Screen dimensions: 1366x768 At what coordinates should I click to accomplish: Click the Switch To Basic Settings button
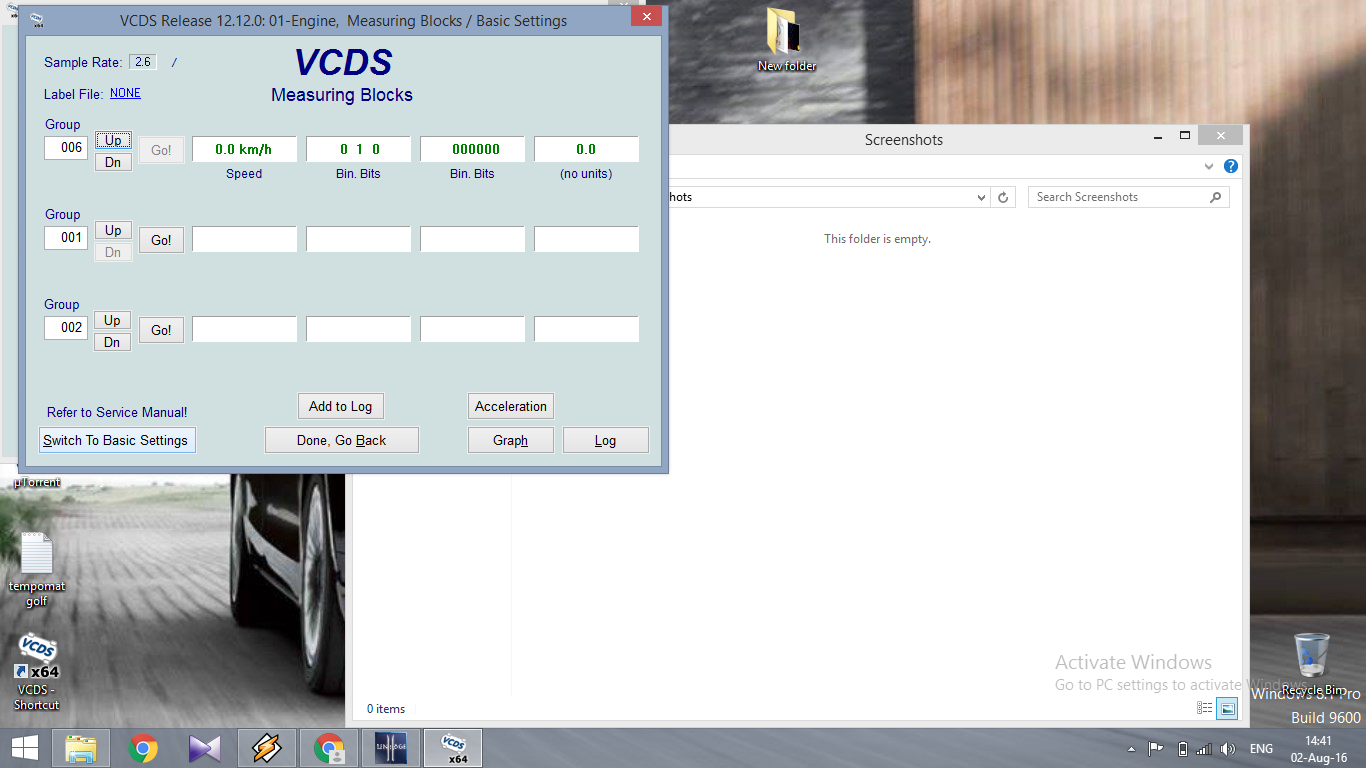point(116,440)
